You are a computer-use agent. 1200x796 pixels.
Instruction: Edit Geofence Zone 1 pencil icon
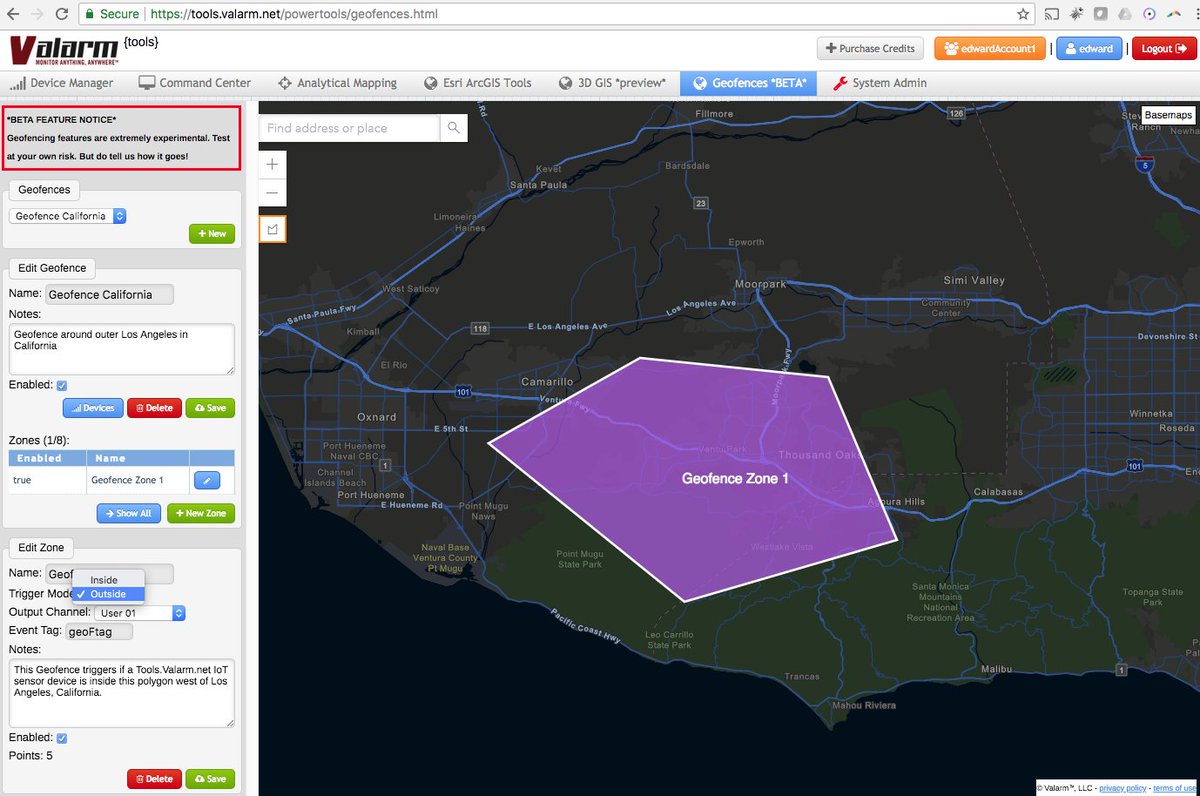(206, 481)
